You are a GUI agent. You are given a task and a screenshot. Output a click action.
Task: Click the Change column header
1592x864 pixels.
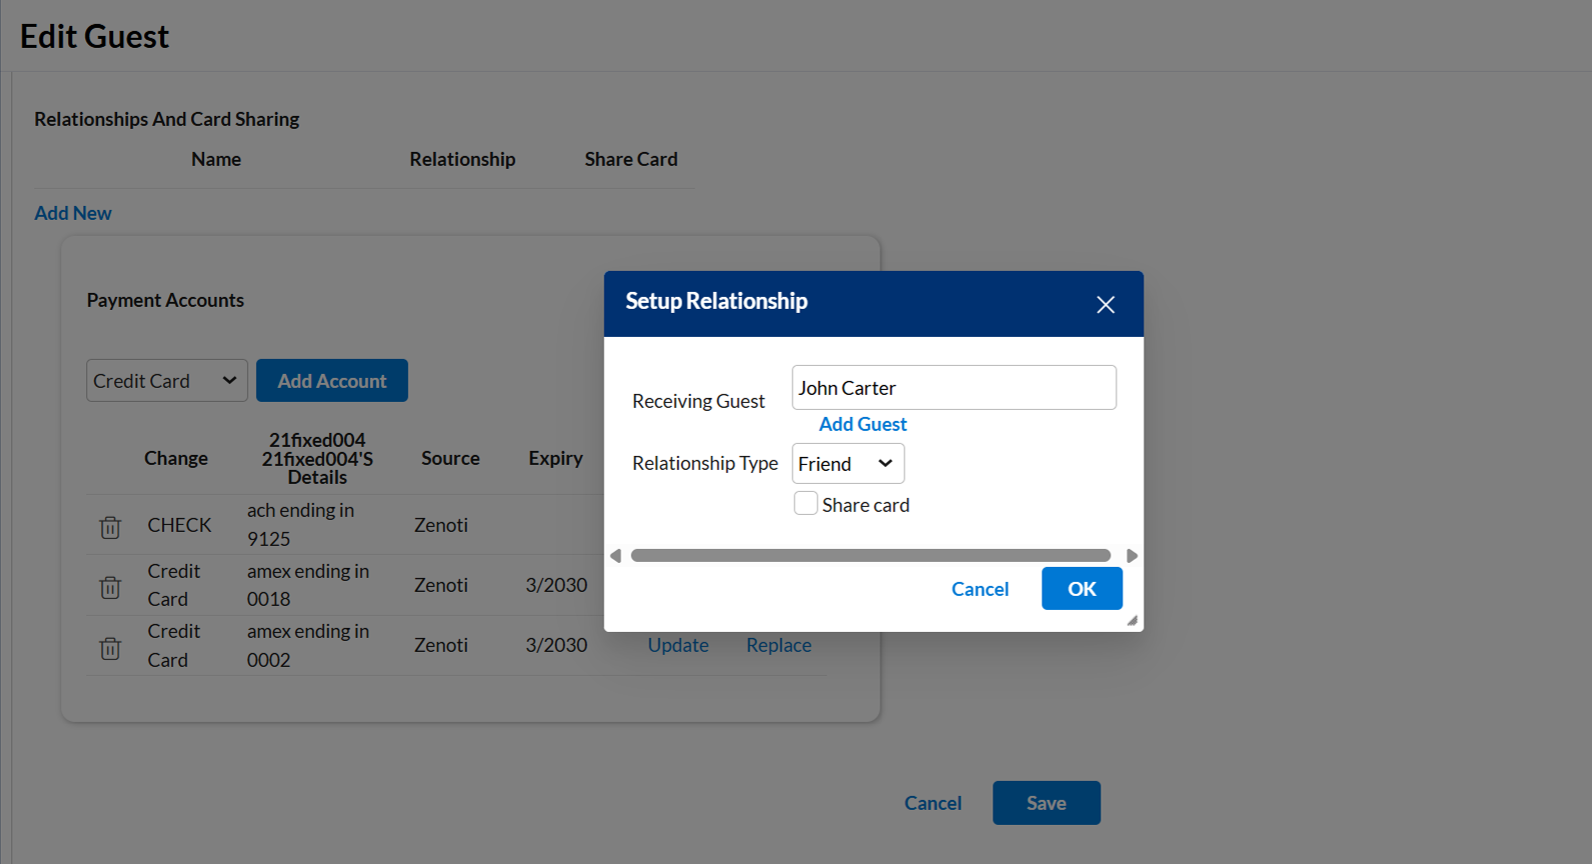176,458
